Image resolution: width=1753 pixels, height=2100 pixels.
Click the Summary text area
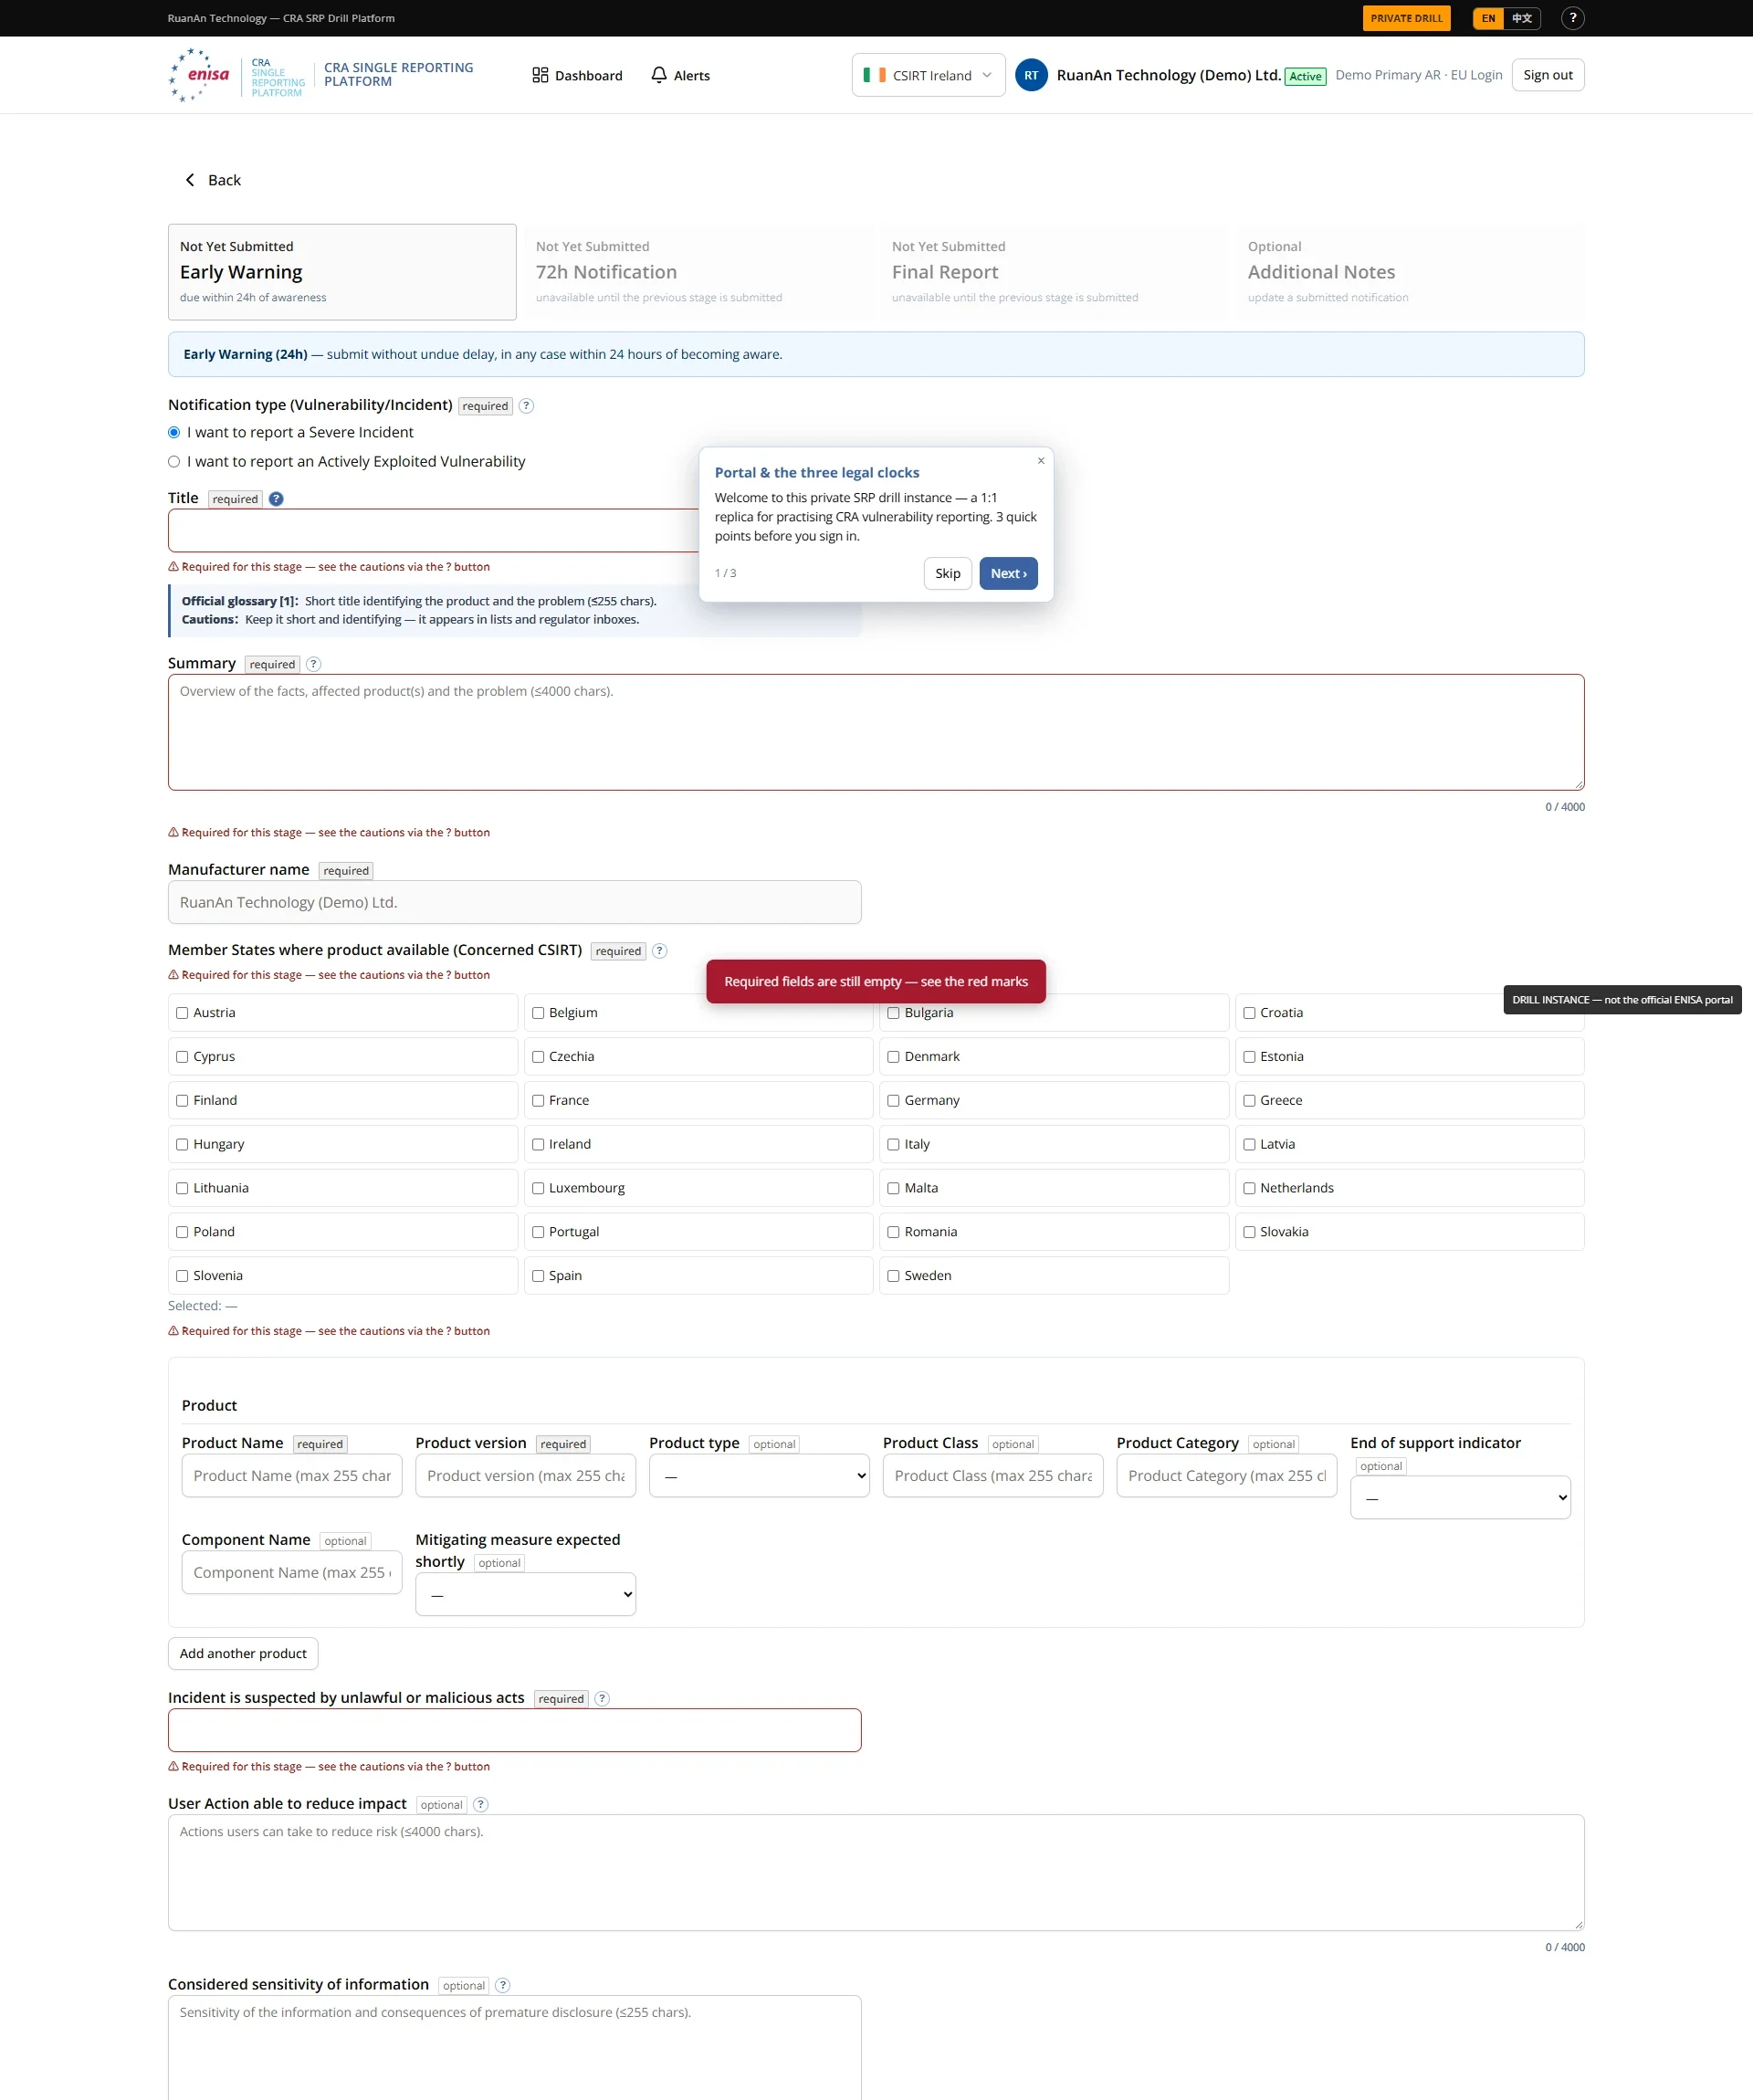(x=876, y=732)
